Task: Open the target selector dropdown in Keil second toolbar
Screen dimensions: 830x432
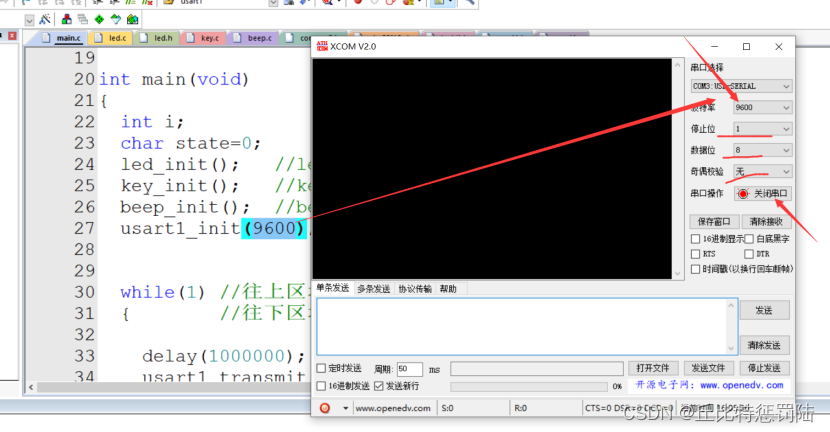Action: pyautogui.click(x=30, y=20)
